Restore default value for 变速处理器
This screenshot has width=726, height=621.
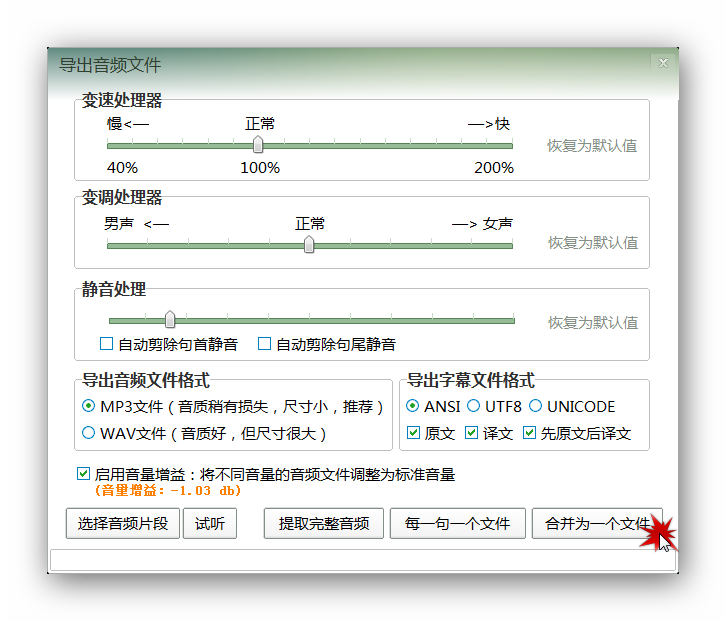coord(592,146)
